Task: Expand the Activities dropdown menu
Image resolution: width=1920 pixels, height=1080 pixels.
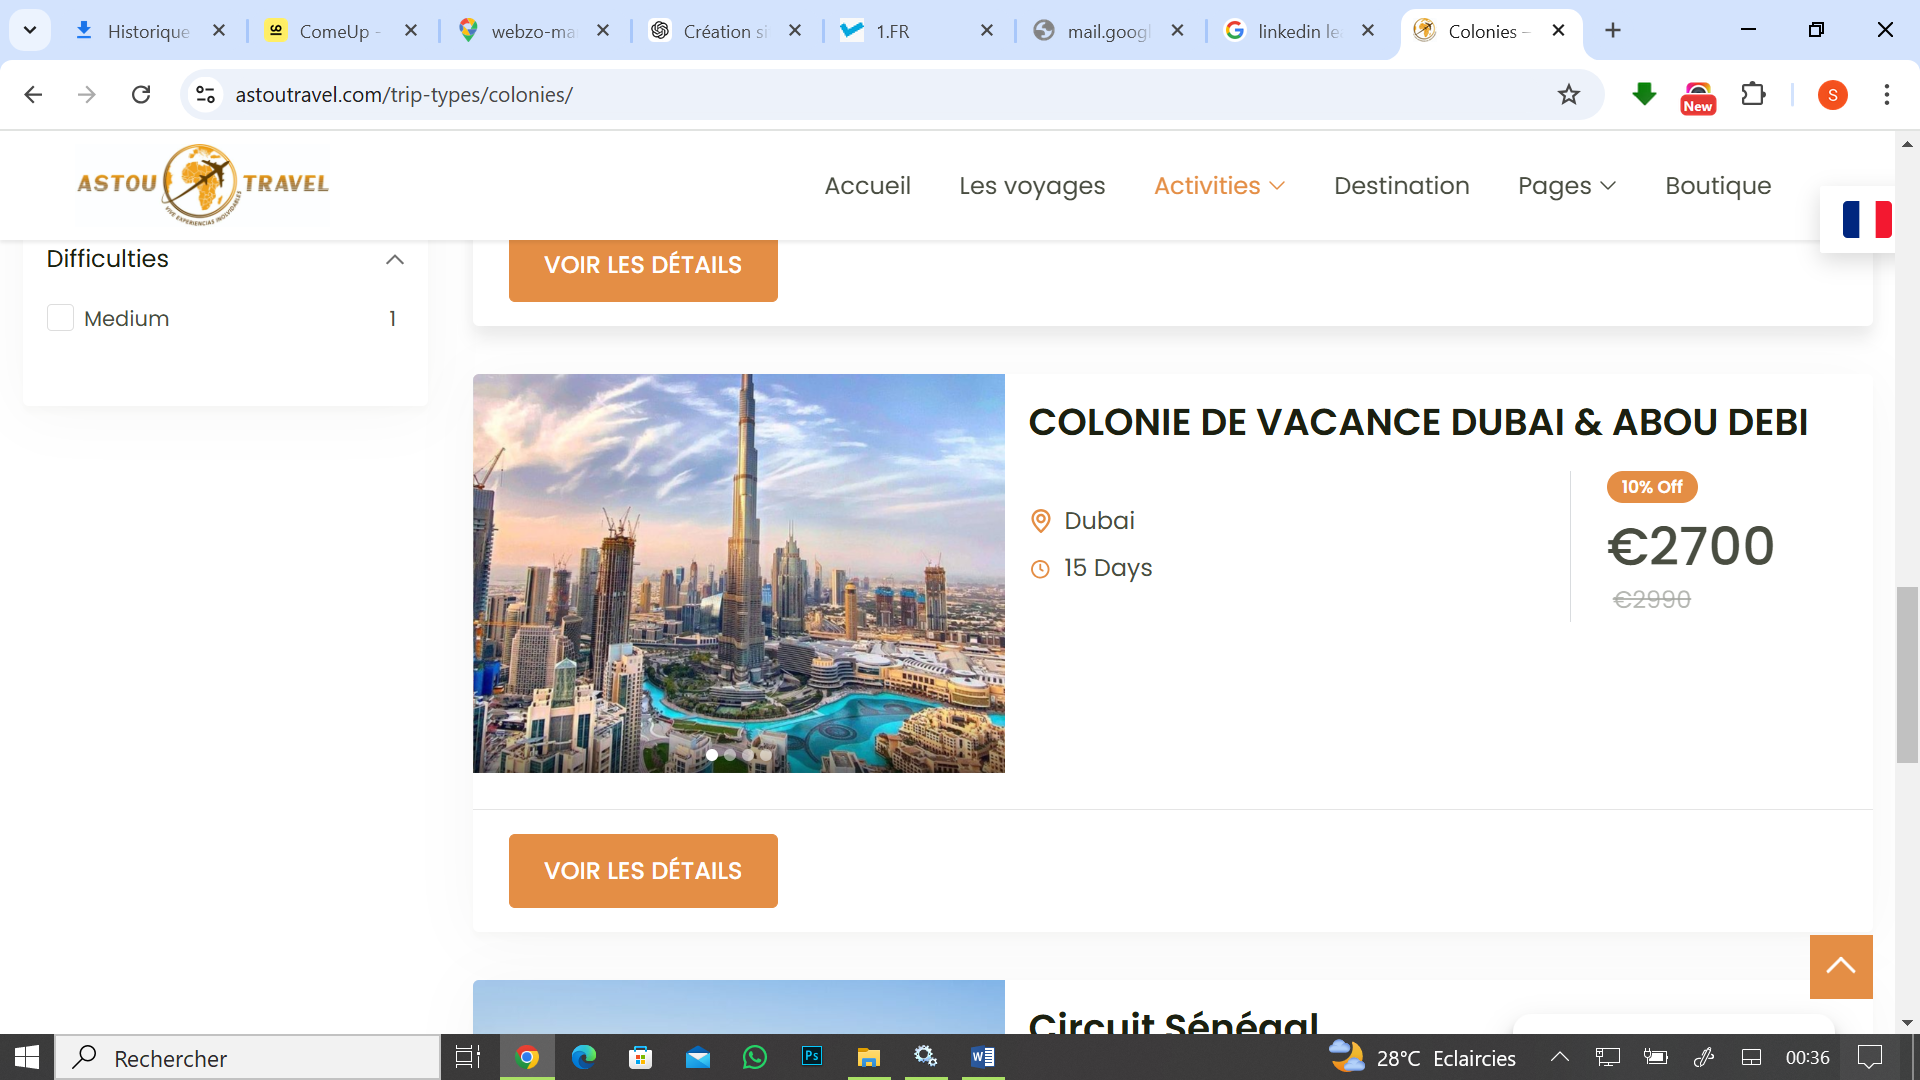Action: pyautogui.click(x=1219, y=186)
